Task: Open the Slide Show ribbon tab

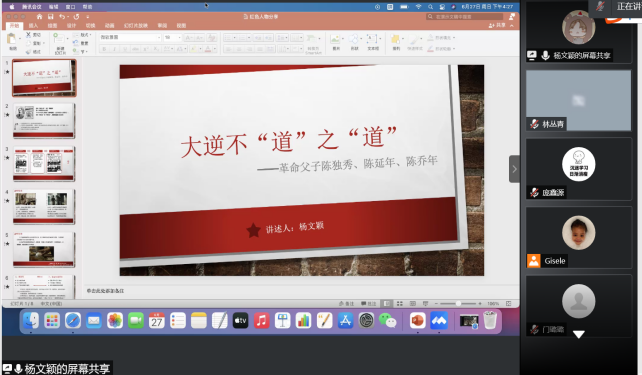Action: (136, 25)
